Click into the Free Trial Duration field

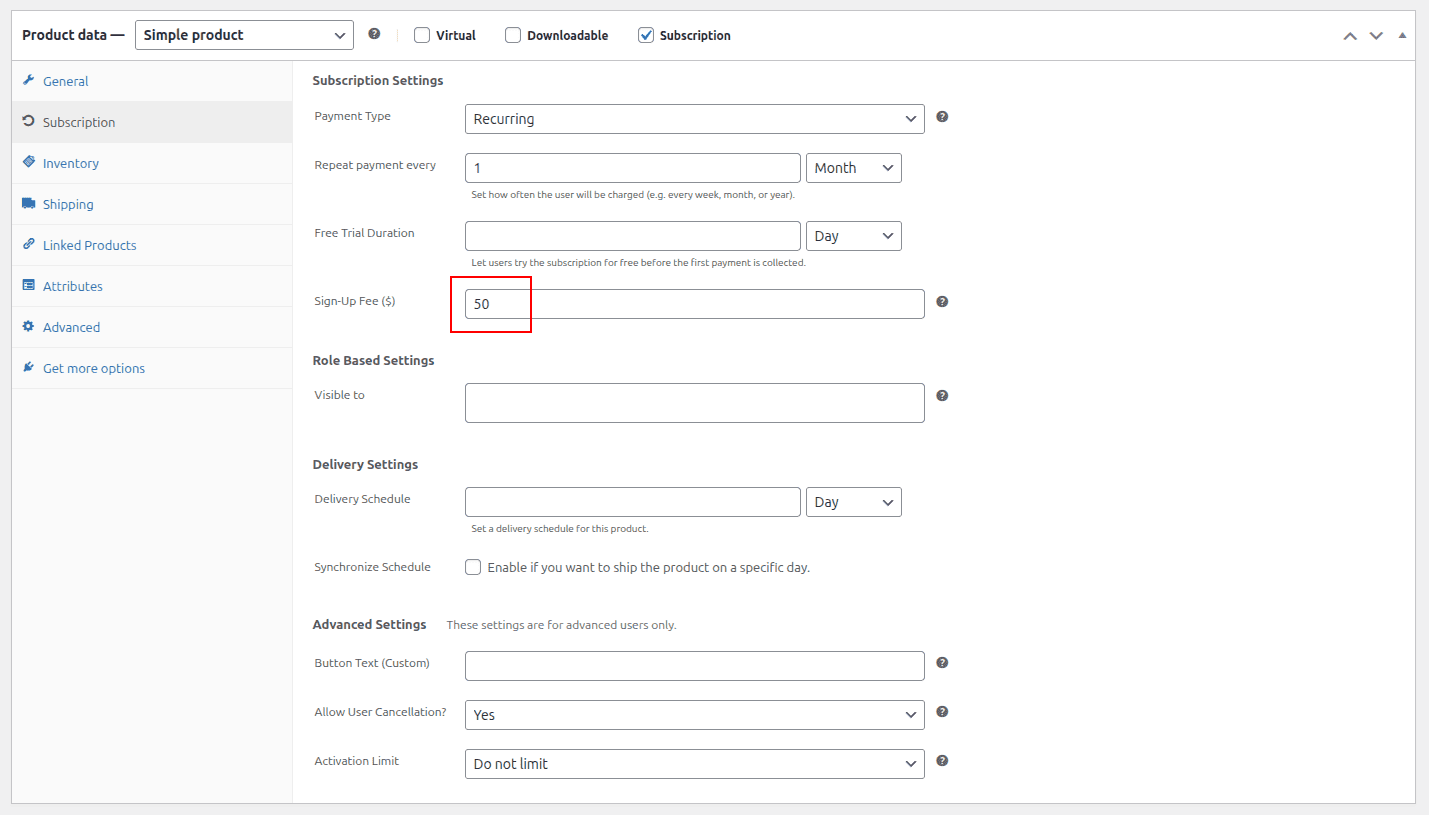coord(632,236)
